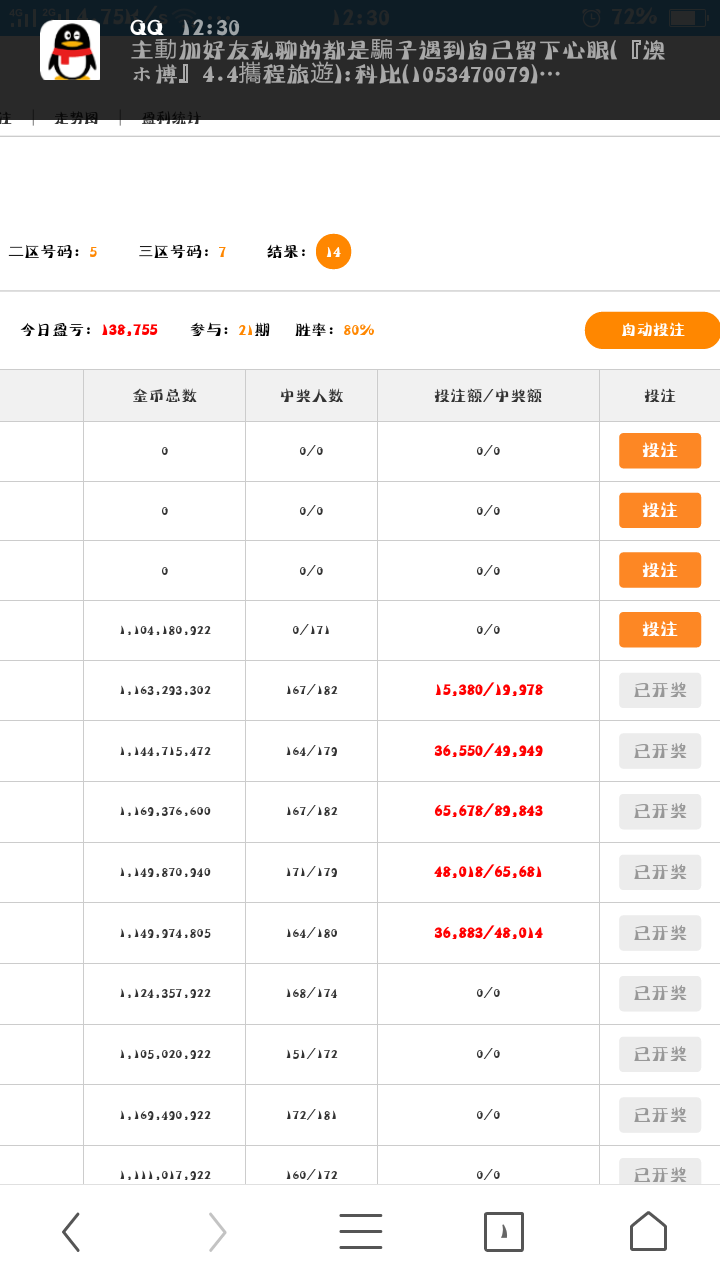This screenshot has width=720, height=1280.
Task: Tap the browser home icon
Action: 648,1231
